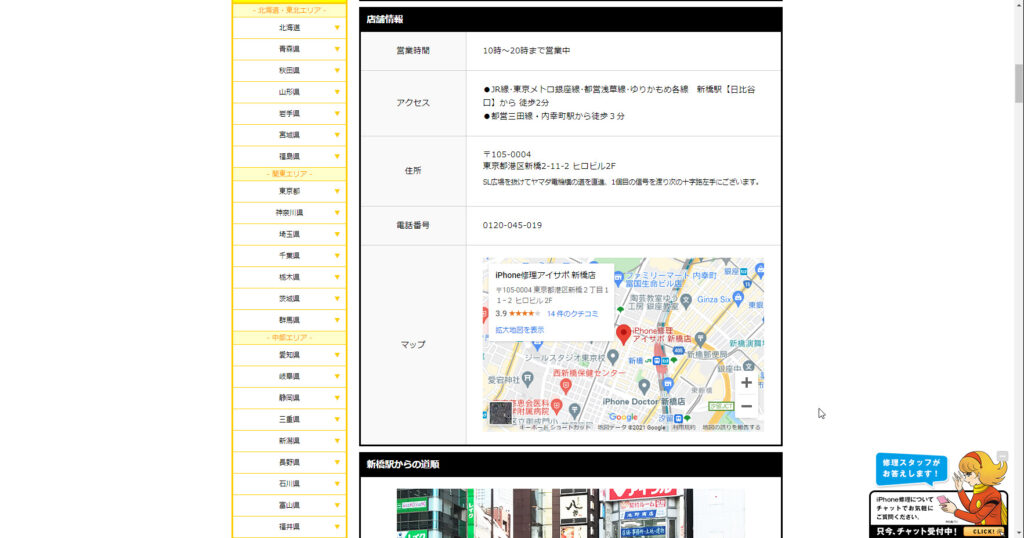Expand the 秋田県 prefecture row
1024x538 pixels.
(289, 71)
